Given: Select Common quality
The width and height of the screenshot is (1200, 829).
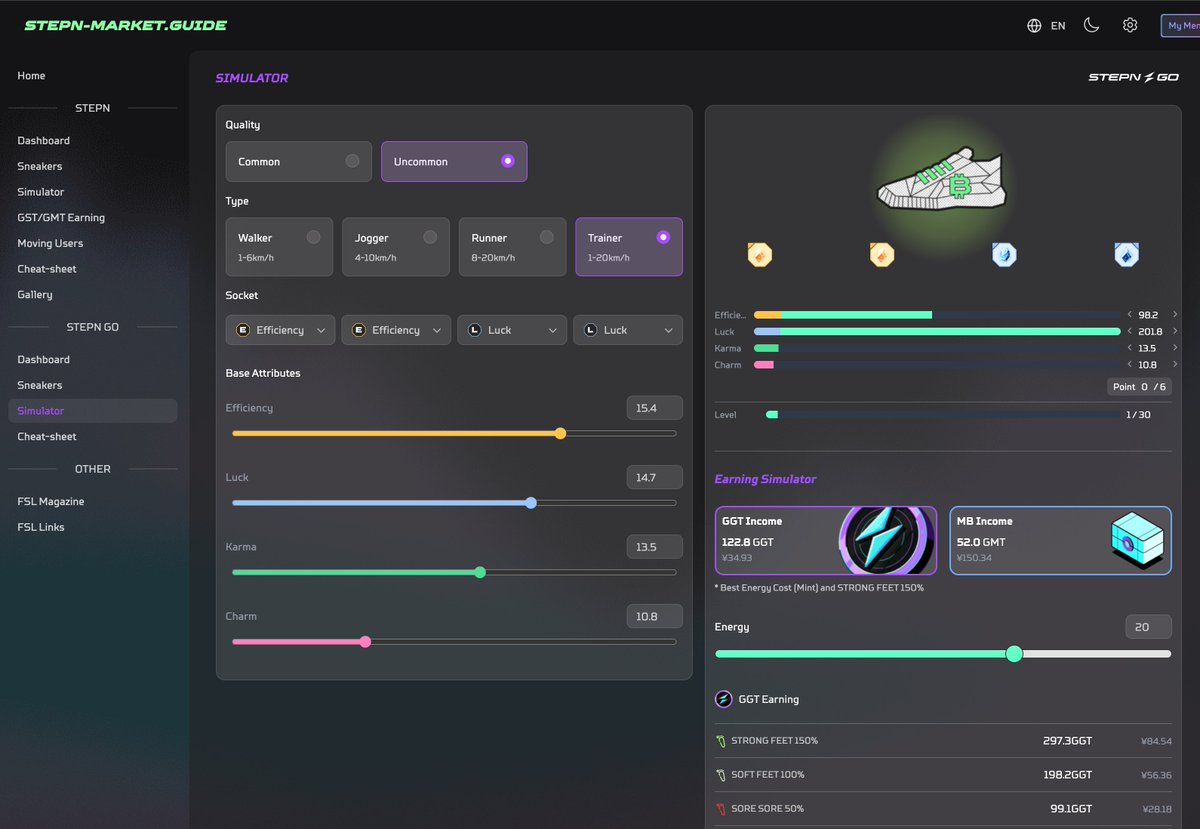Looking at the screenshot, I should tap(299, 161).
